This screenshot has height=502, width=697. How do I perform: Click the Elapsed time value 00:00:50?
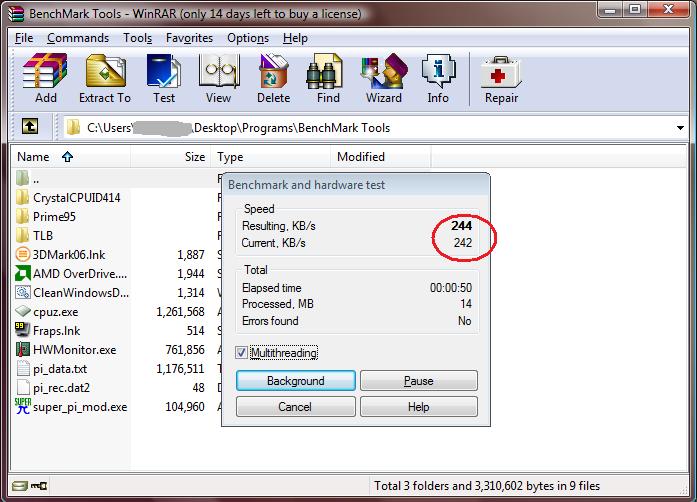(451, 288)
